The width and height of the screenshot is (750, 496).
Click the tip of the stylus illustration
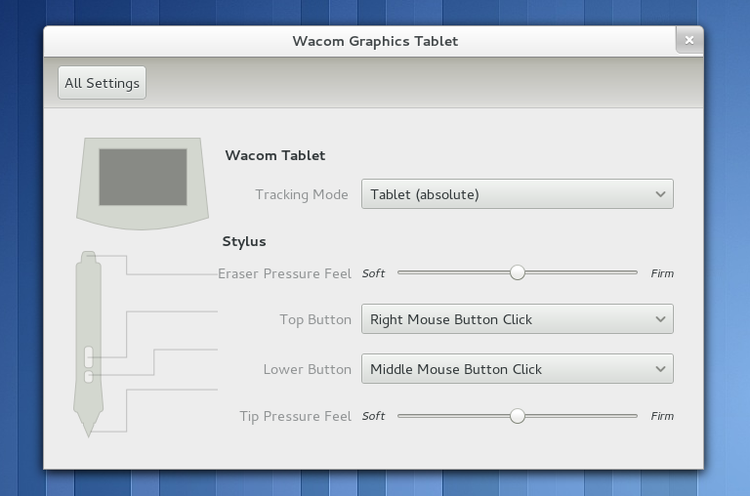[89, 428]
